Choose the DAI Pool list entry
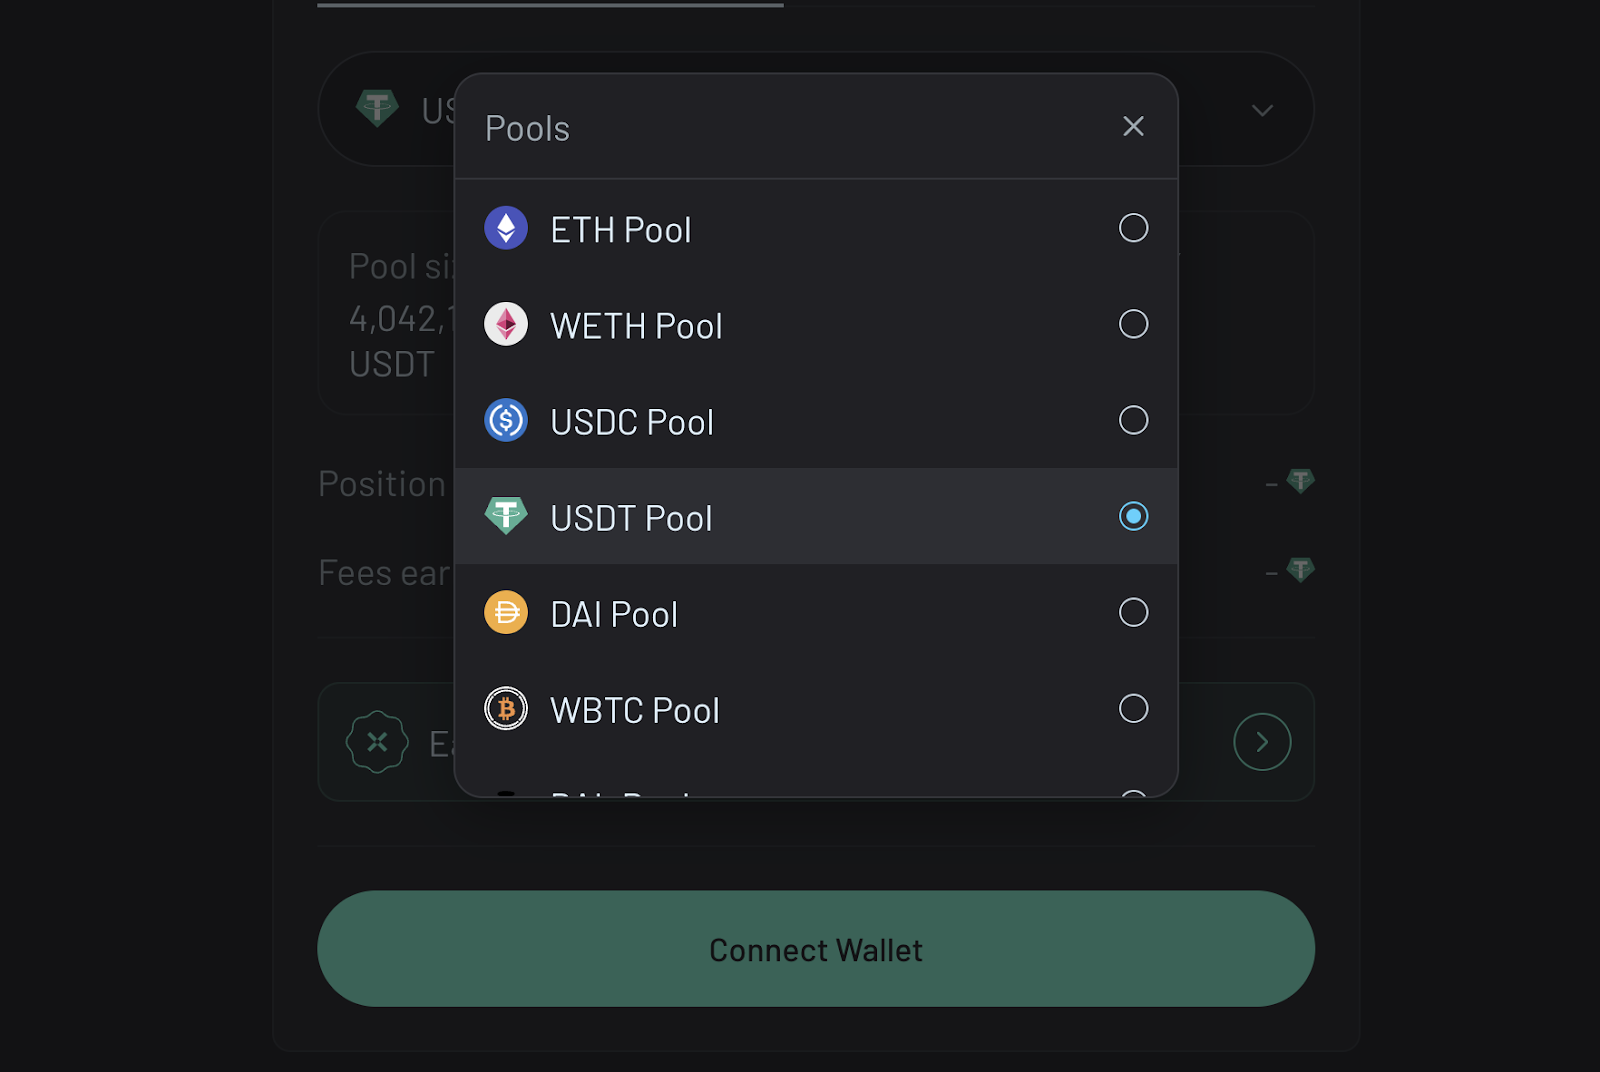The height and width of the screenshot is (1072, 1600). [x=816, y=612]
